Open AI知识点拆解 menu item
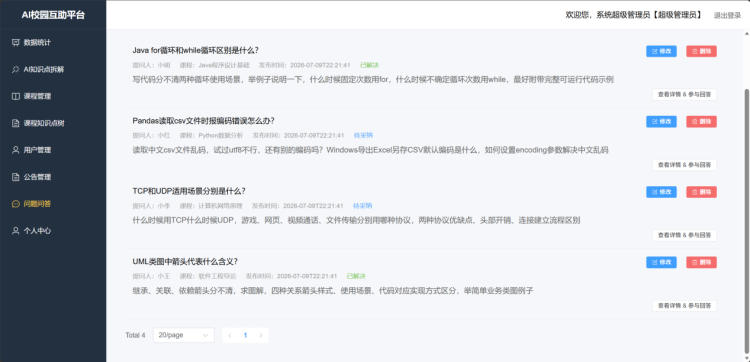The width and height of the screenshot is (750, 362). click(53, 69)
